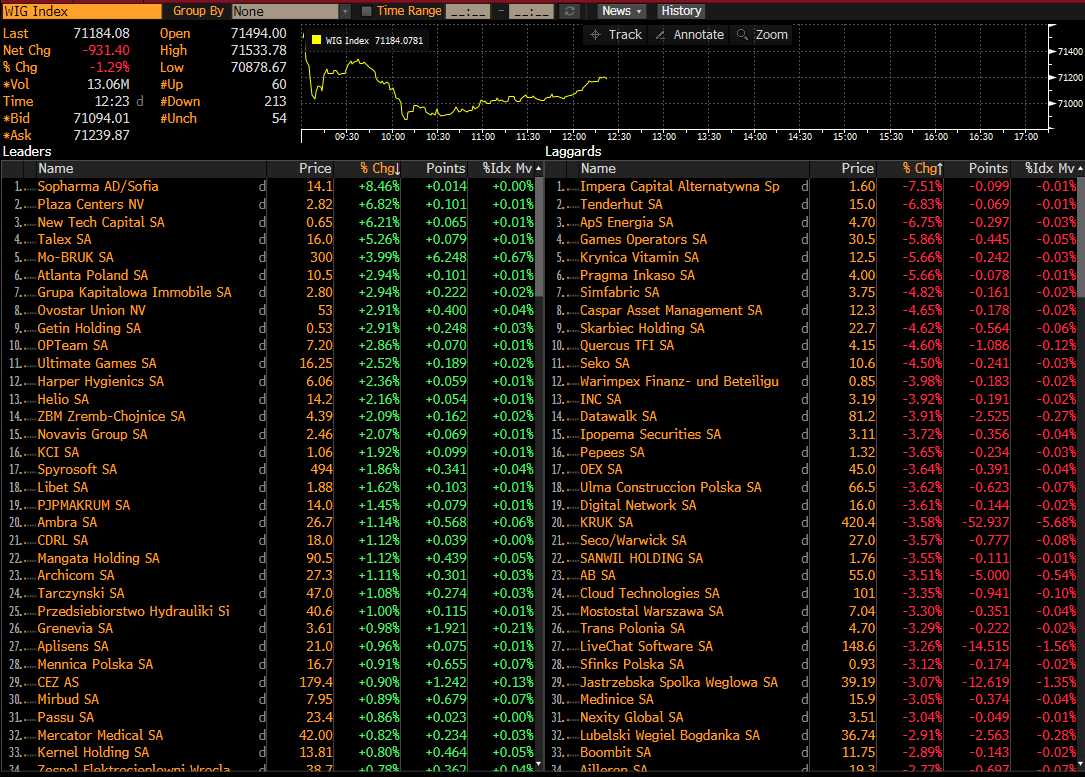Image resolution: width=1085 pixels, height=777 pixels.
Task: Open the History tab
Action: tap(681, 11)
